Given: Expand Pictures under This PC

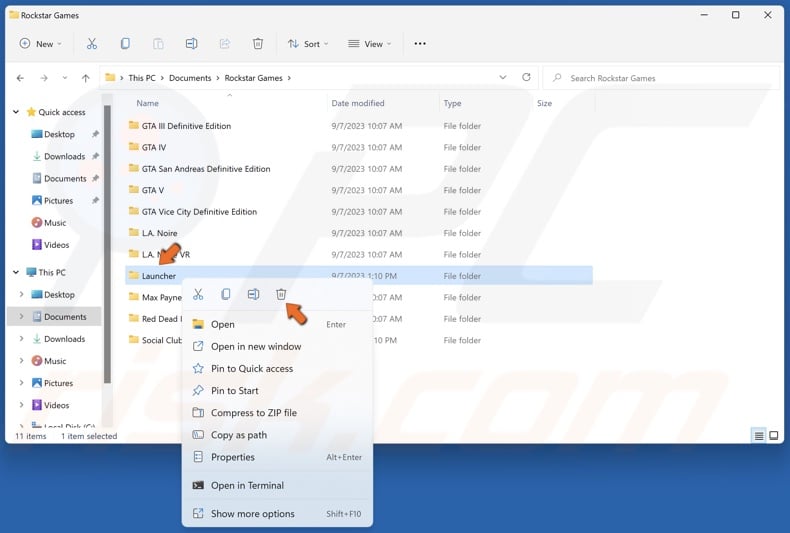Looking at the screenshot, I should point(21,383).
